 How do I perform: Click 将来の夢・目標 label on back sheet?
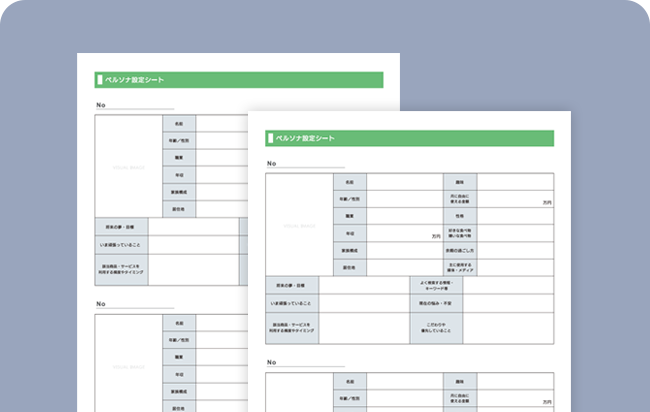121,227
